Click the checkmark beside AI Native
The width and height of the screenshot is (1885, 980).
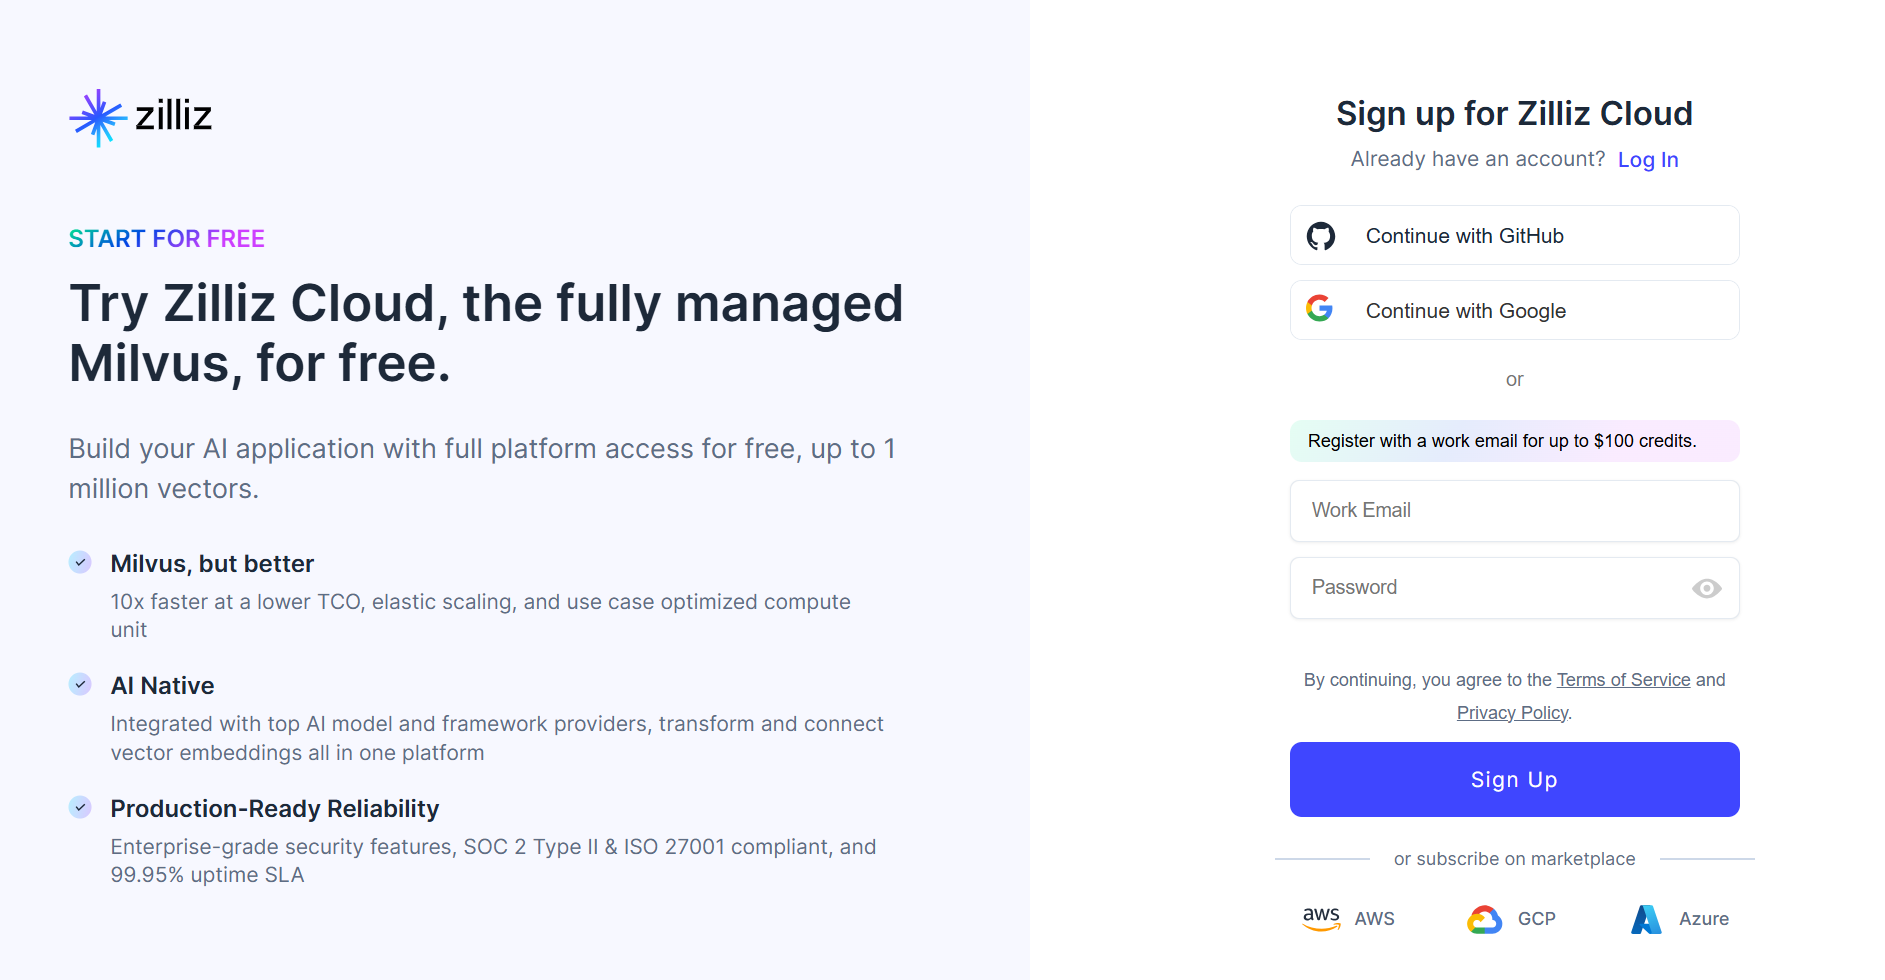pos(80,684)
